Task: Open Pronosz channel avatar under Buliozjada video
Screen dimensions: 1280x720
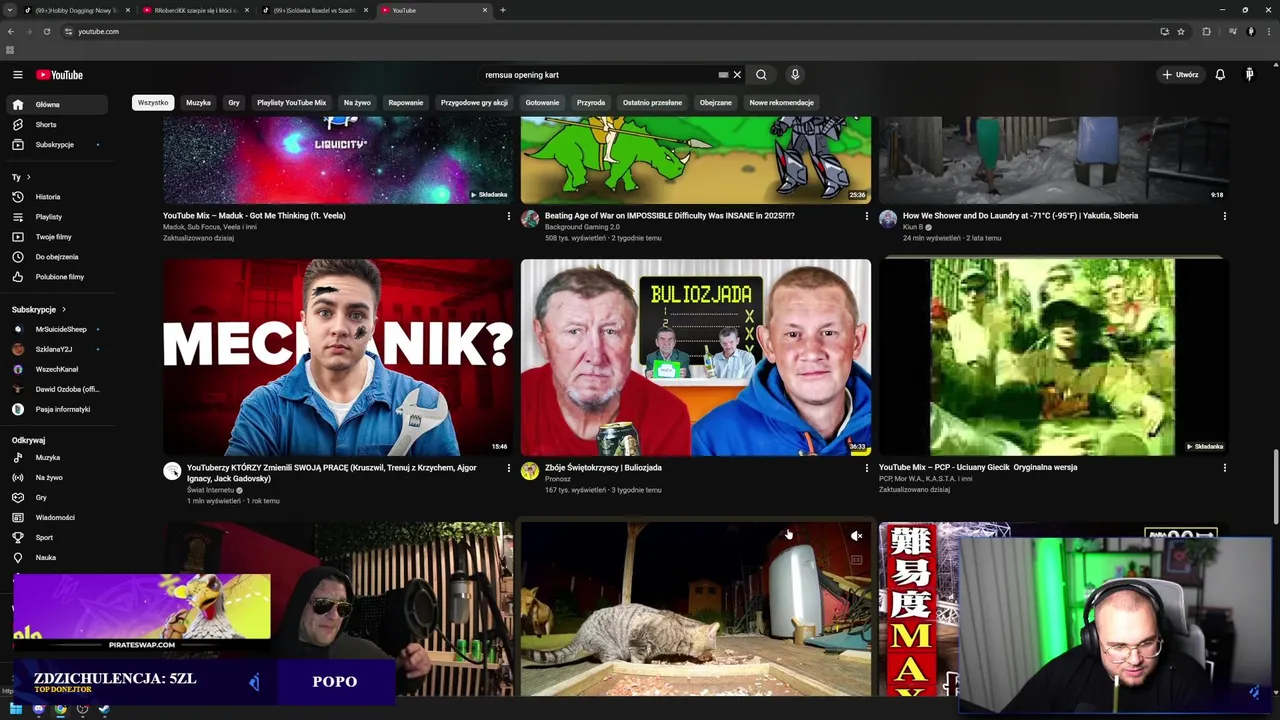Action: pos(530,471)
